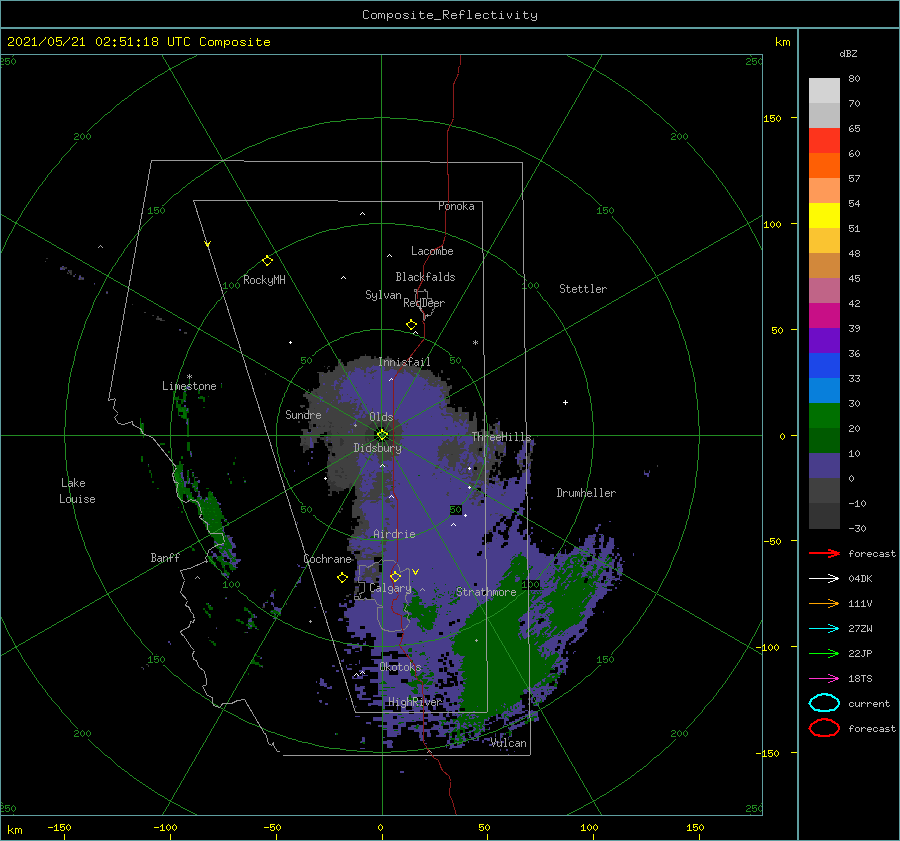Click the Sylvan label
This screenshot has height=841, width=900.
pyautogui.click(x=383, y=295)
